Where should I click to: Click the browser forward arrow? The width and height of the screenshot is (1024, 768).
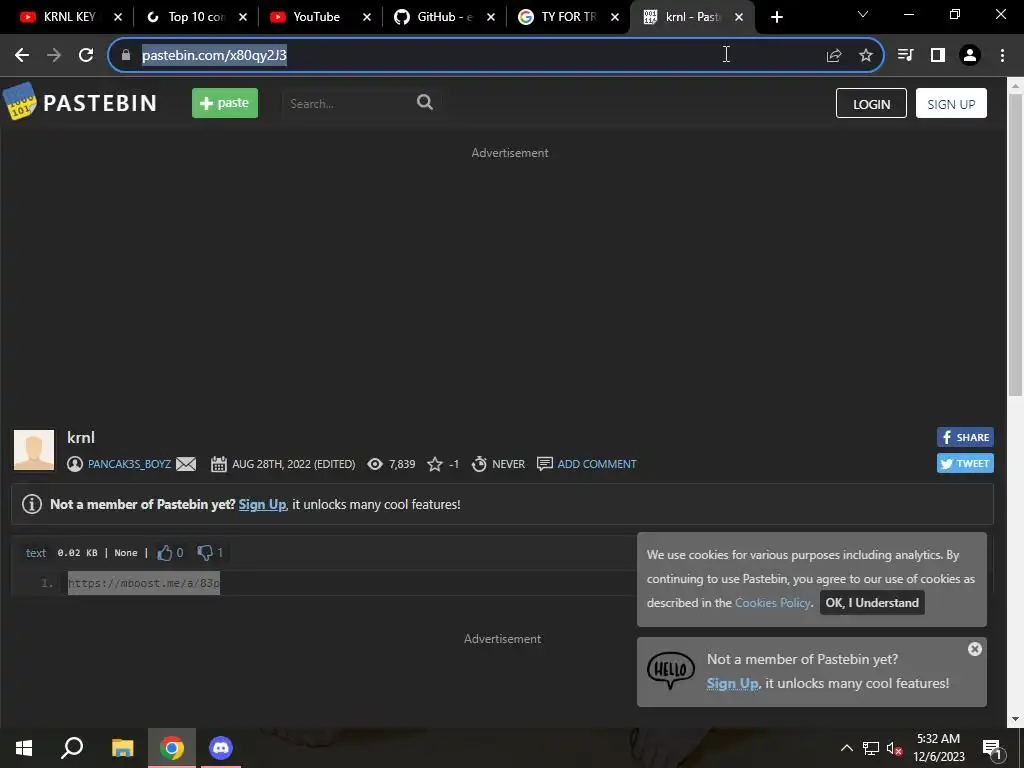pos(54,55)
